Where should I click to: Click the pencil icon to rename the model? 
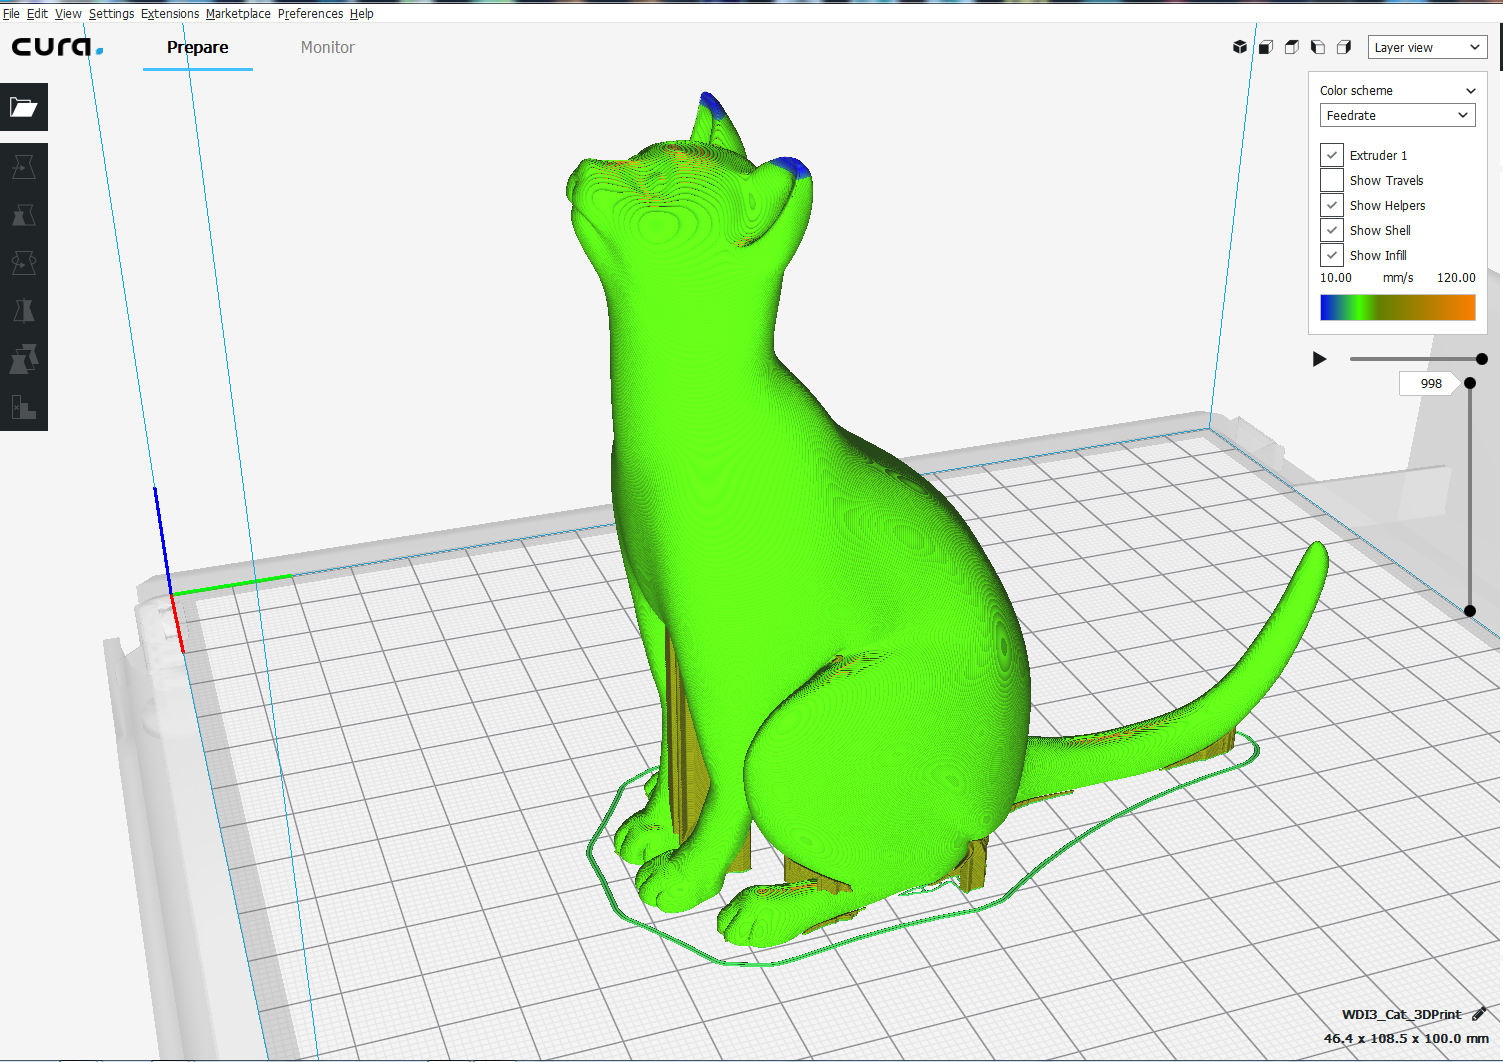(1479, 1014)
